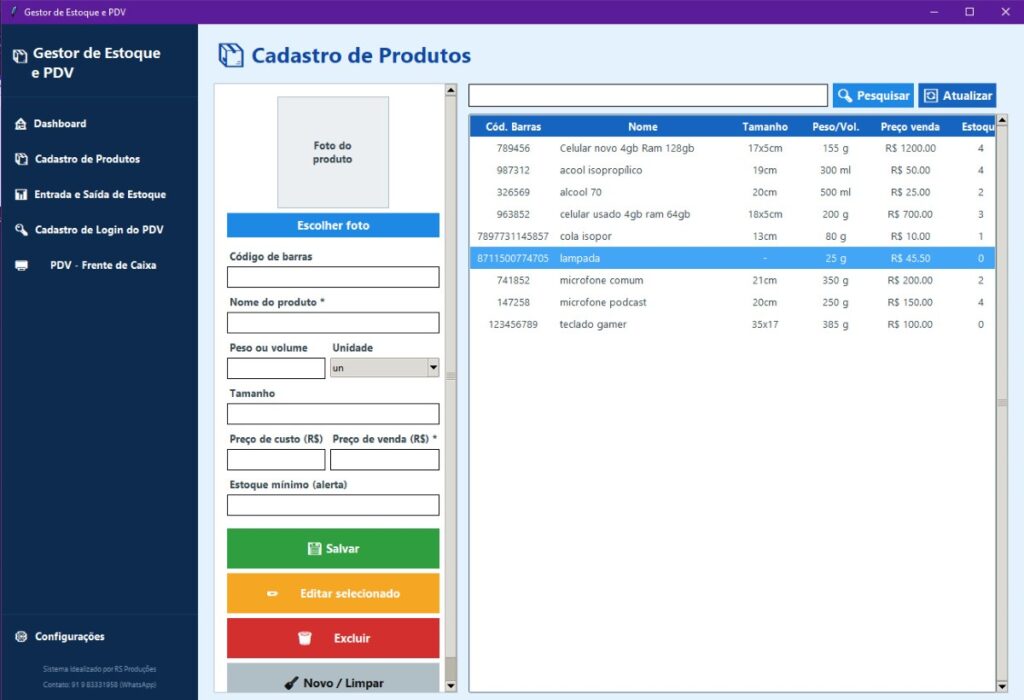Click the product search box
Screen dimensions: 1024x700
[x=648, y=95]
